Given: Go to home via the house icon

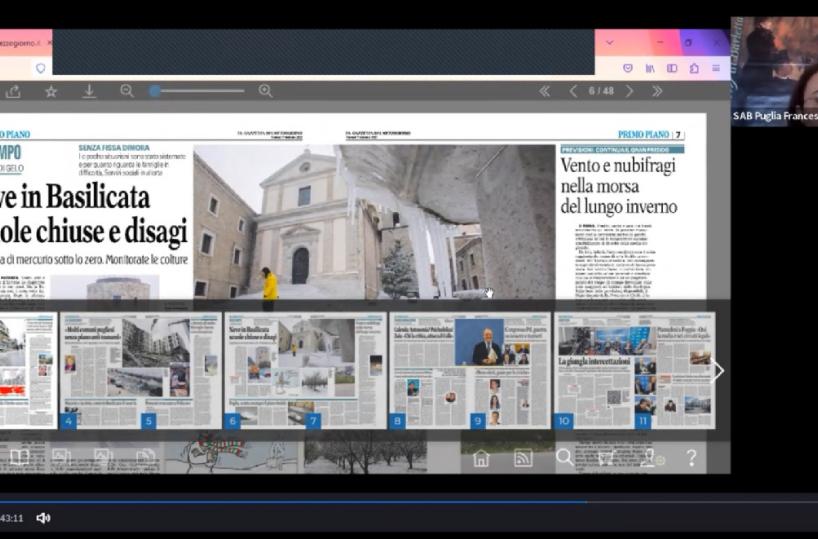Looking at the screenshot, I should pos(481,458).
